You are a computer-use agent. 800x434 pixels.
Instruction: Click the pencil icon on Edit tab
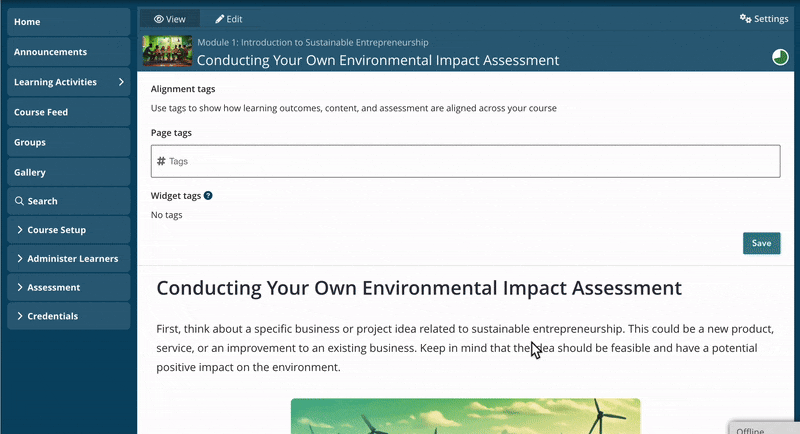(220, 19)
